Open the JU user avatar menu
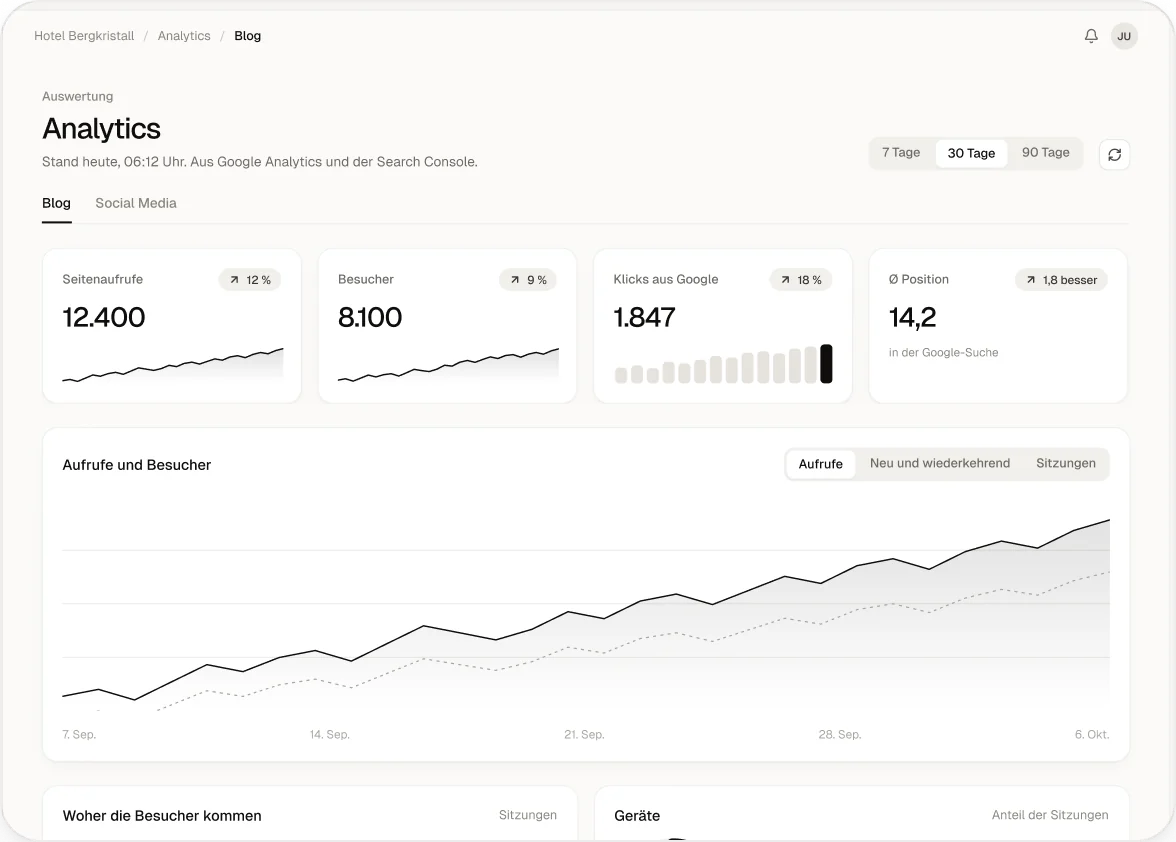The height and width of the screenshot is (842, 1176). (1124, 36)
